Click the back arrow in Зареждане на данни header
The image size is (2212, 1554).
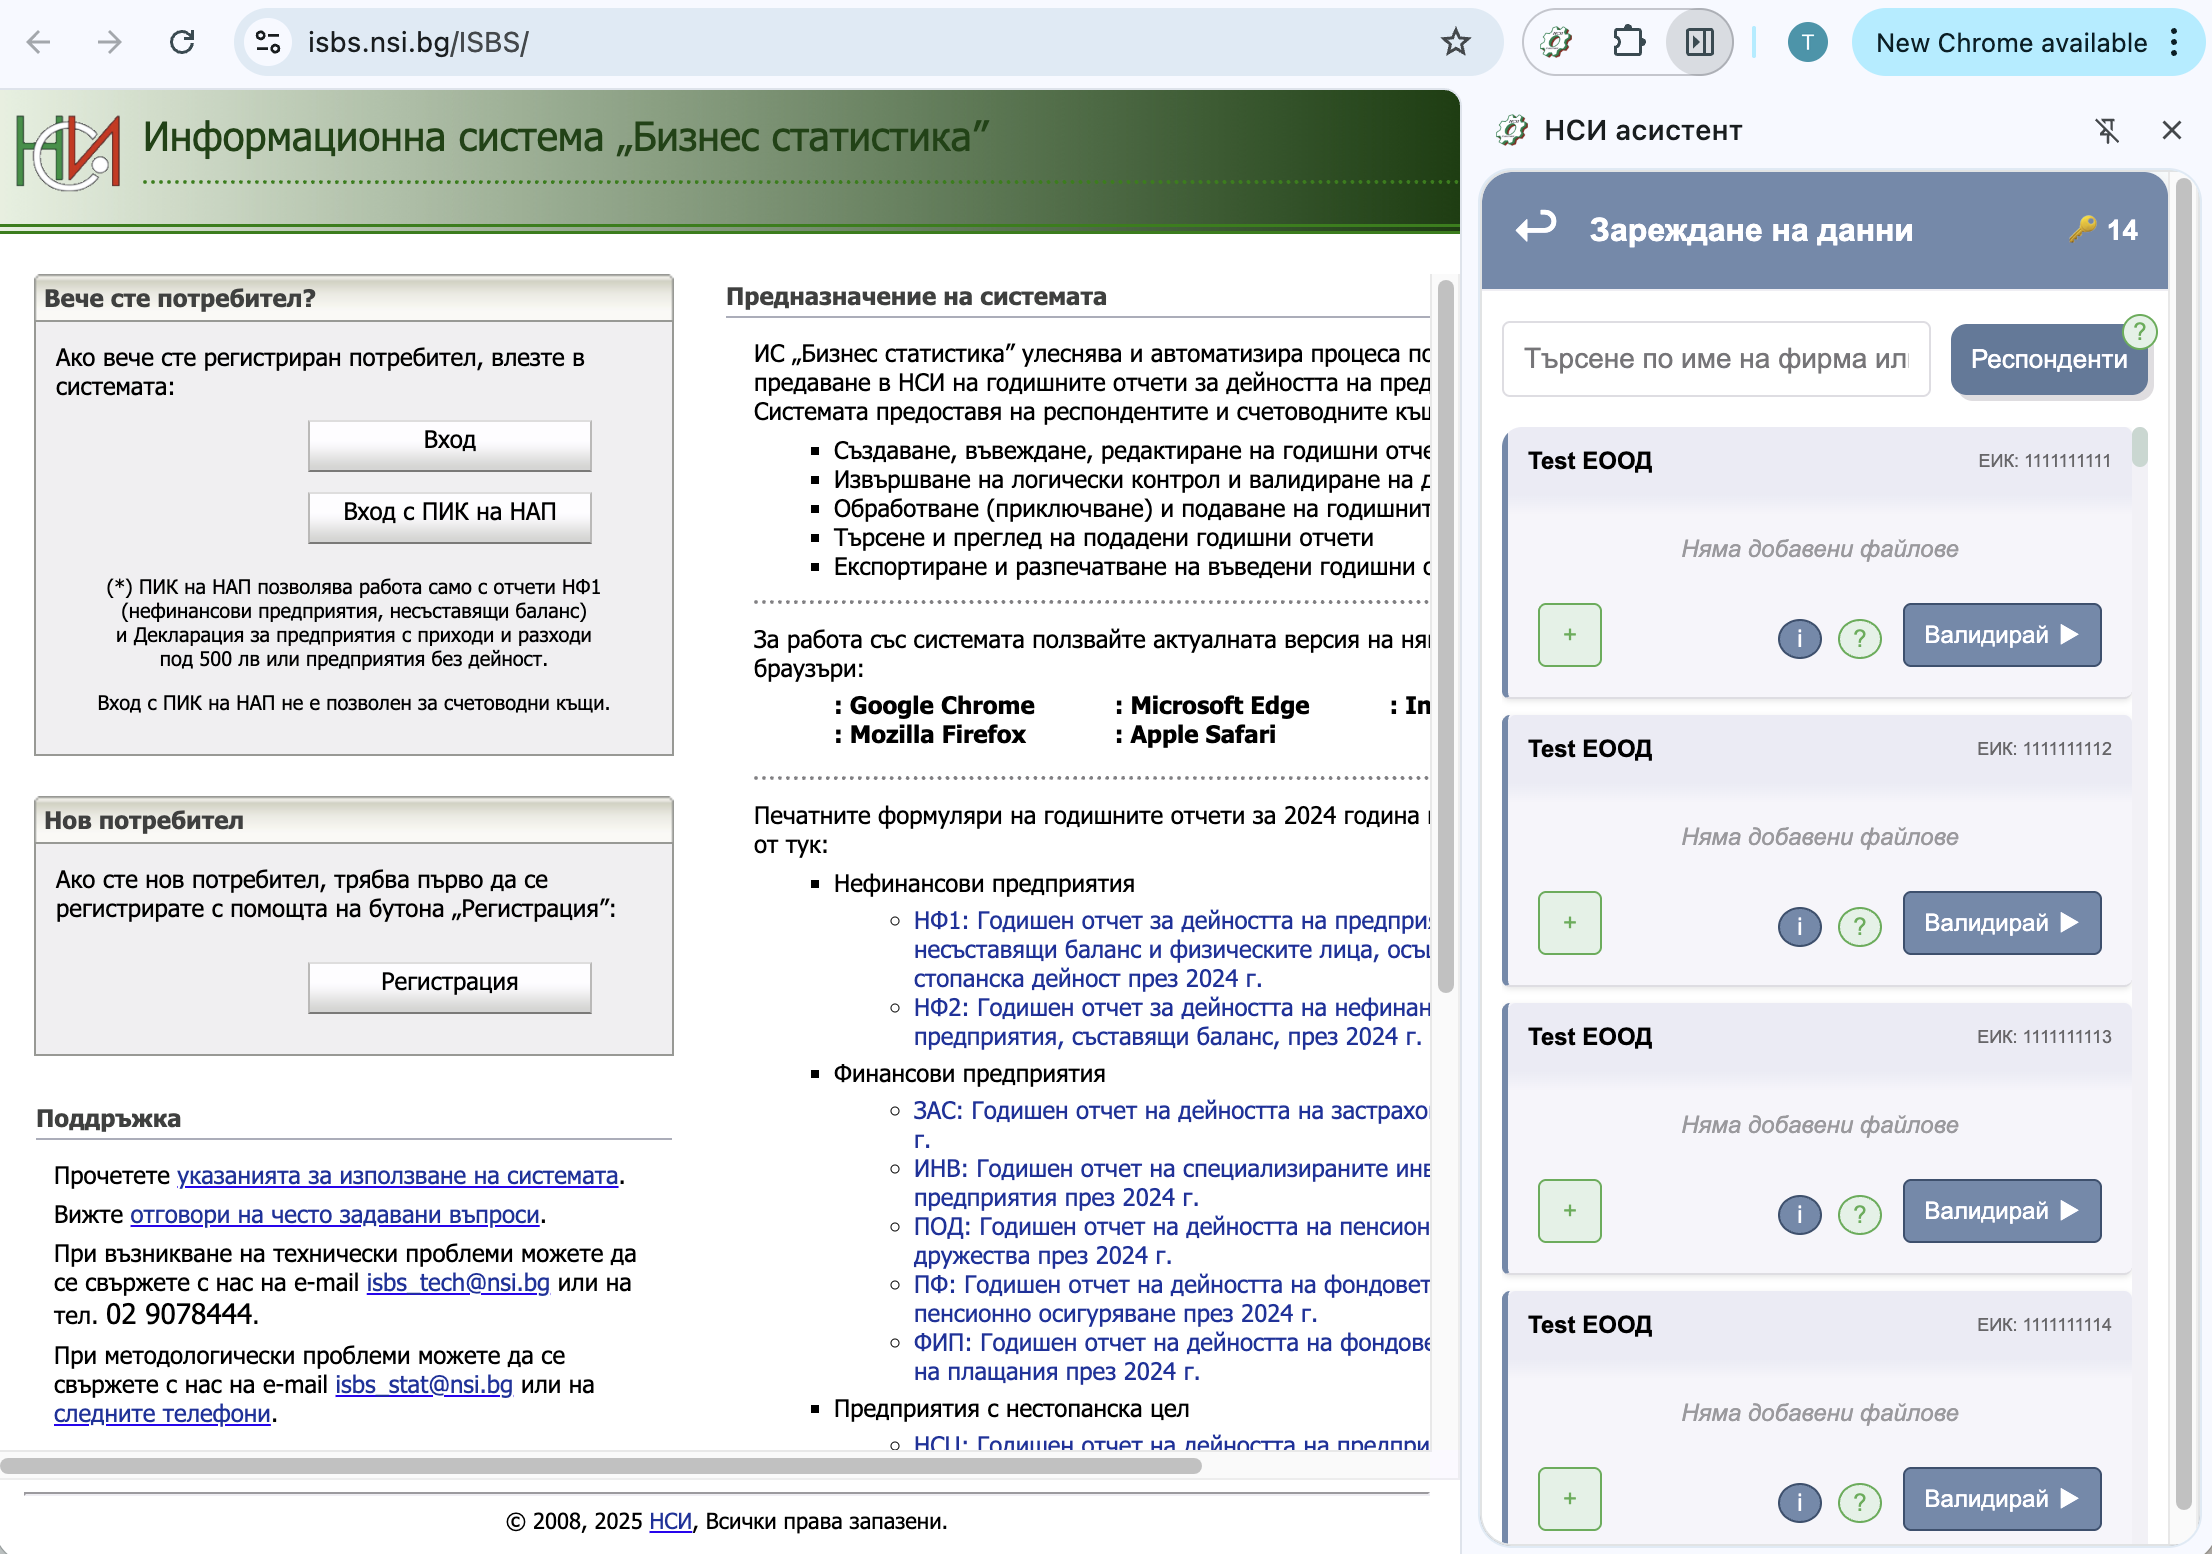[x=1536, y=228]
